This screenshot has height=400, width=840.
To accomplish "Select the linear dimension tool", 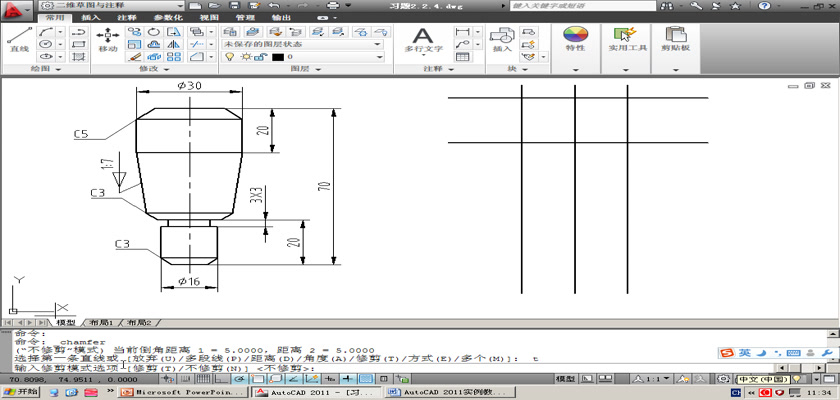I will click(463, 32).
